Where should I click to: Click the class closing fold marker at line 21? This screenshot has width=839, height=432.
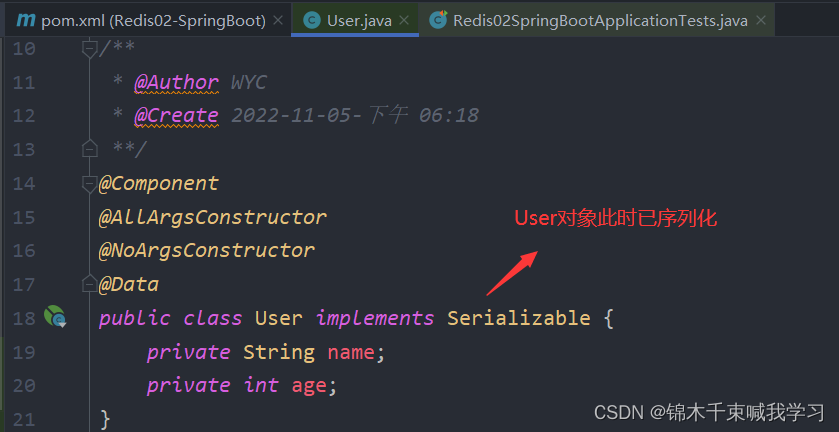pos(90,418)
